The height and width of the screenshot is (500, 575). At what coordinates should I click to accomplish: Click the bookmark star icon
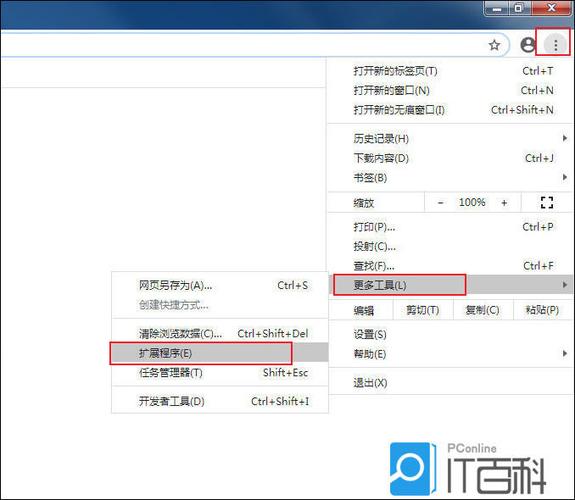[494, 45]
